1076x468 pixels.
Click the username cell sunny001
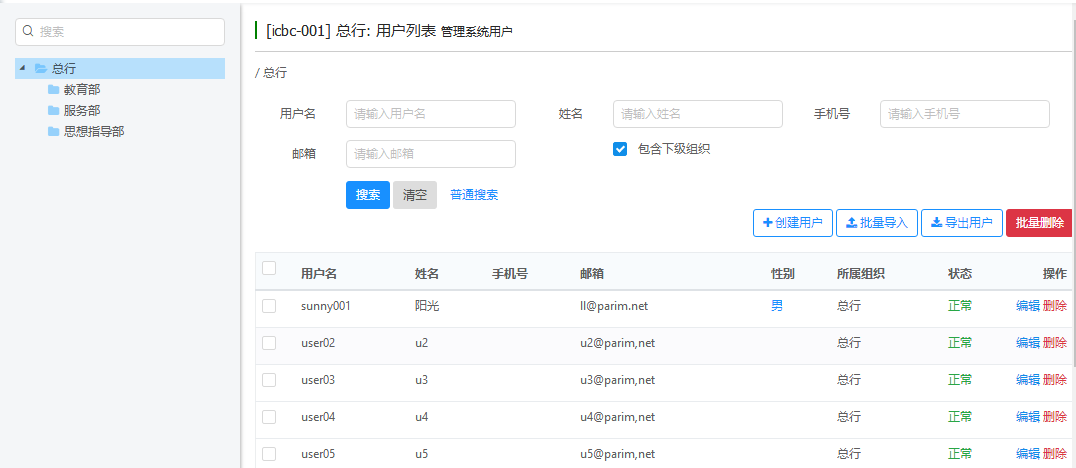(x=325, y=306)
